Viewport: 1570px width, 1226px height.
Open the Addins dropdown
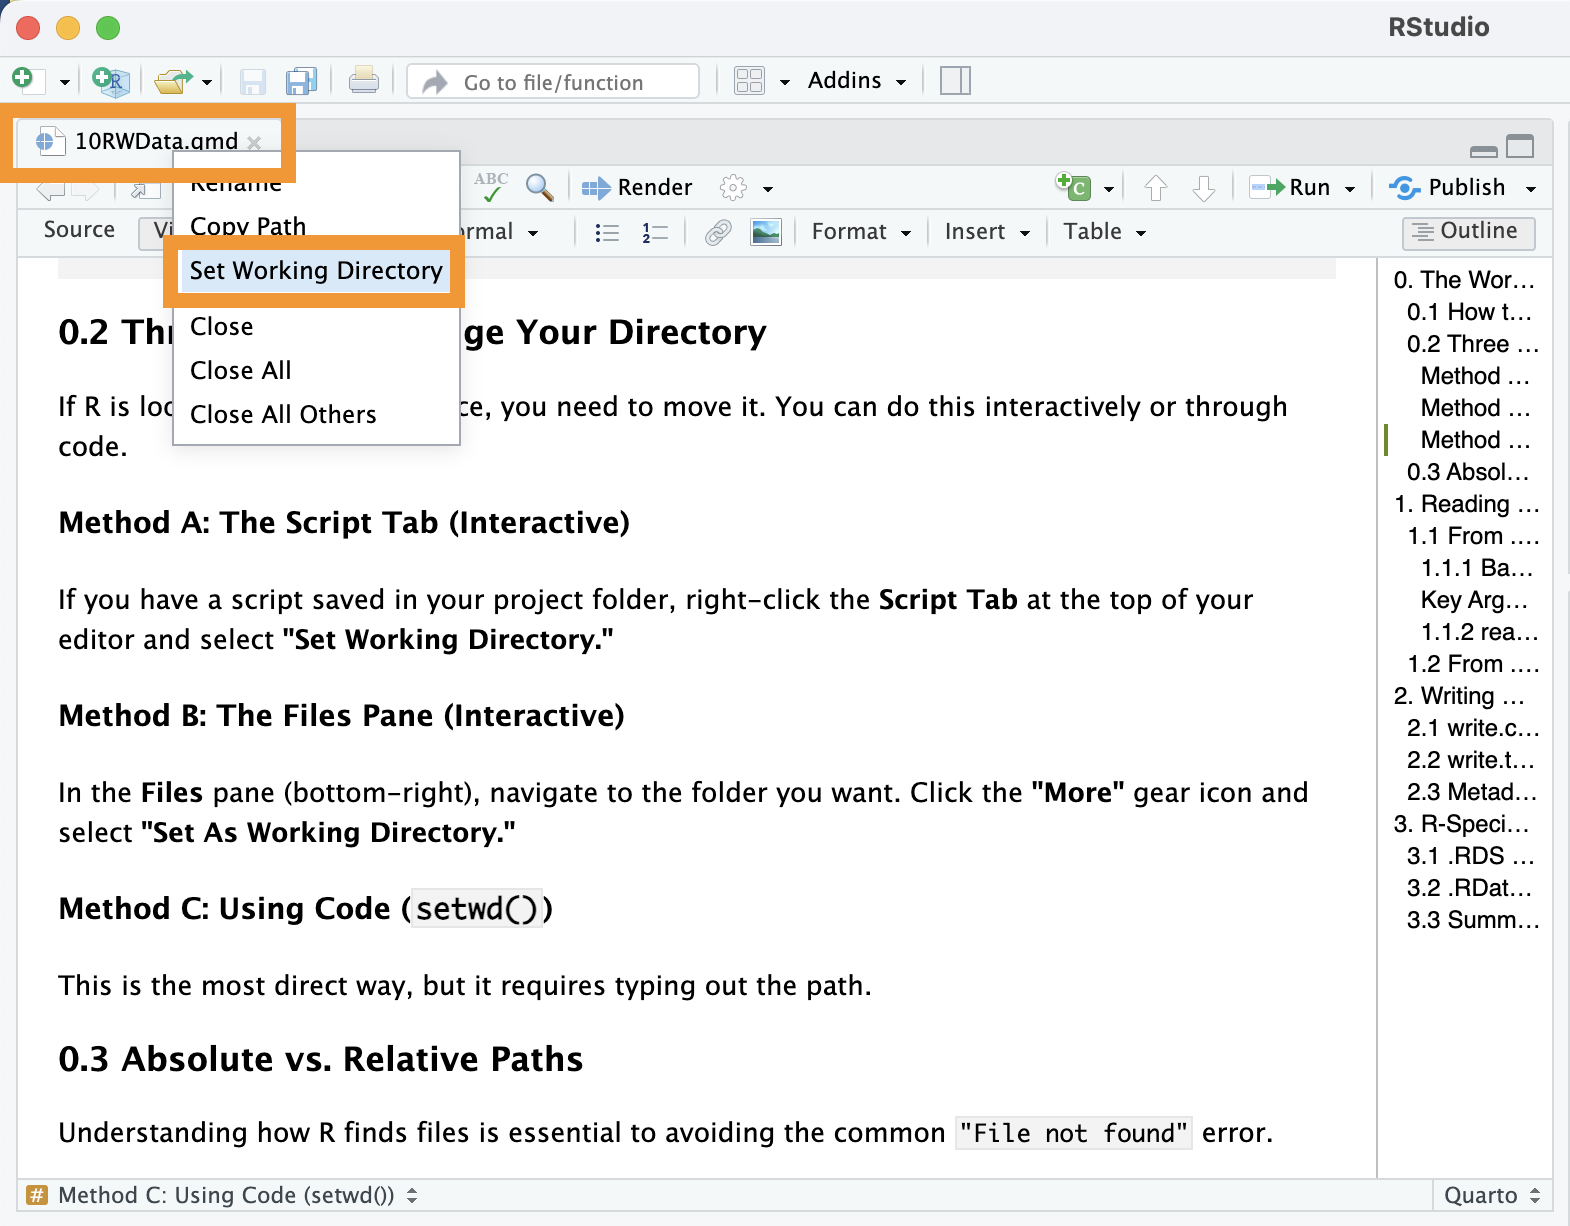[856, 81]
